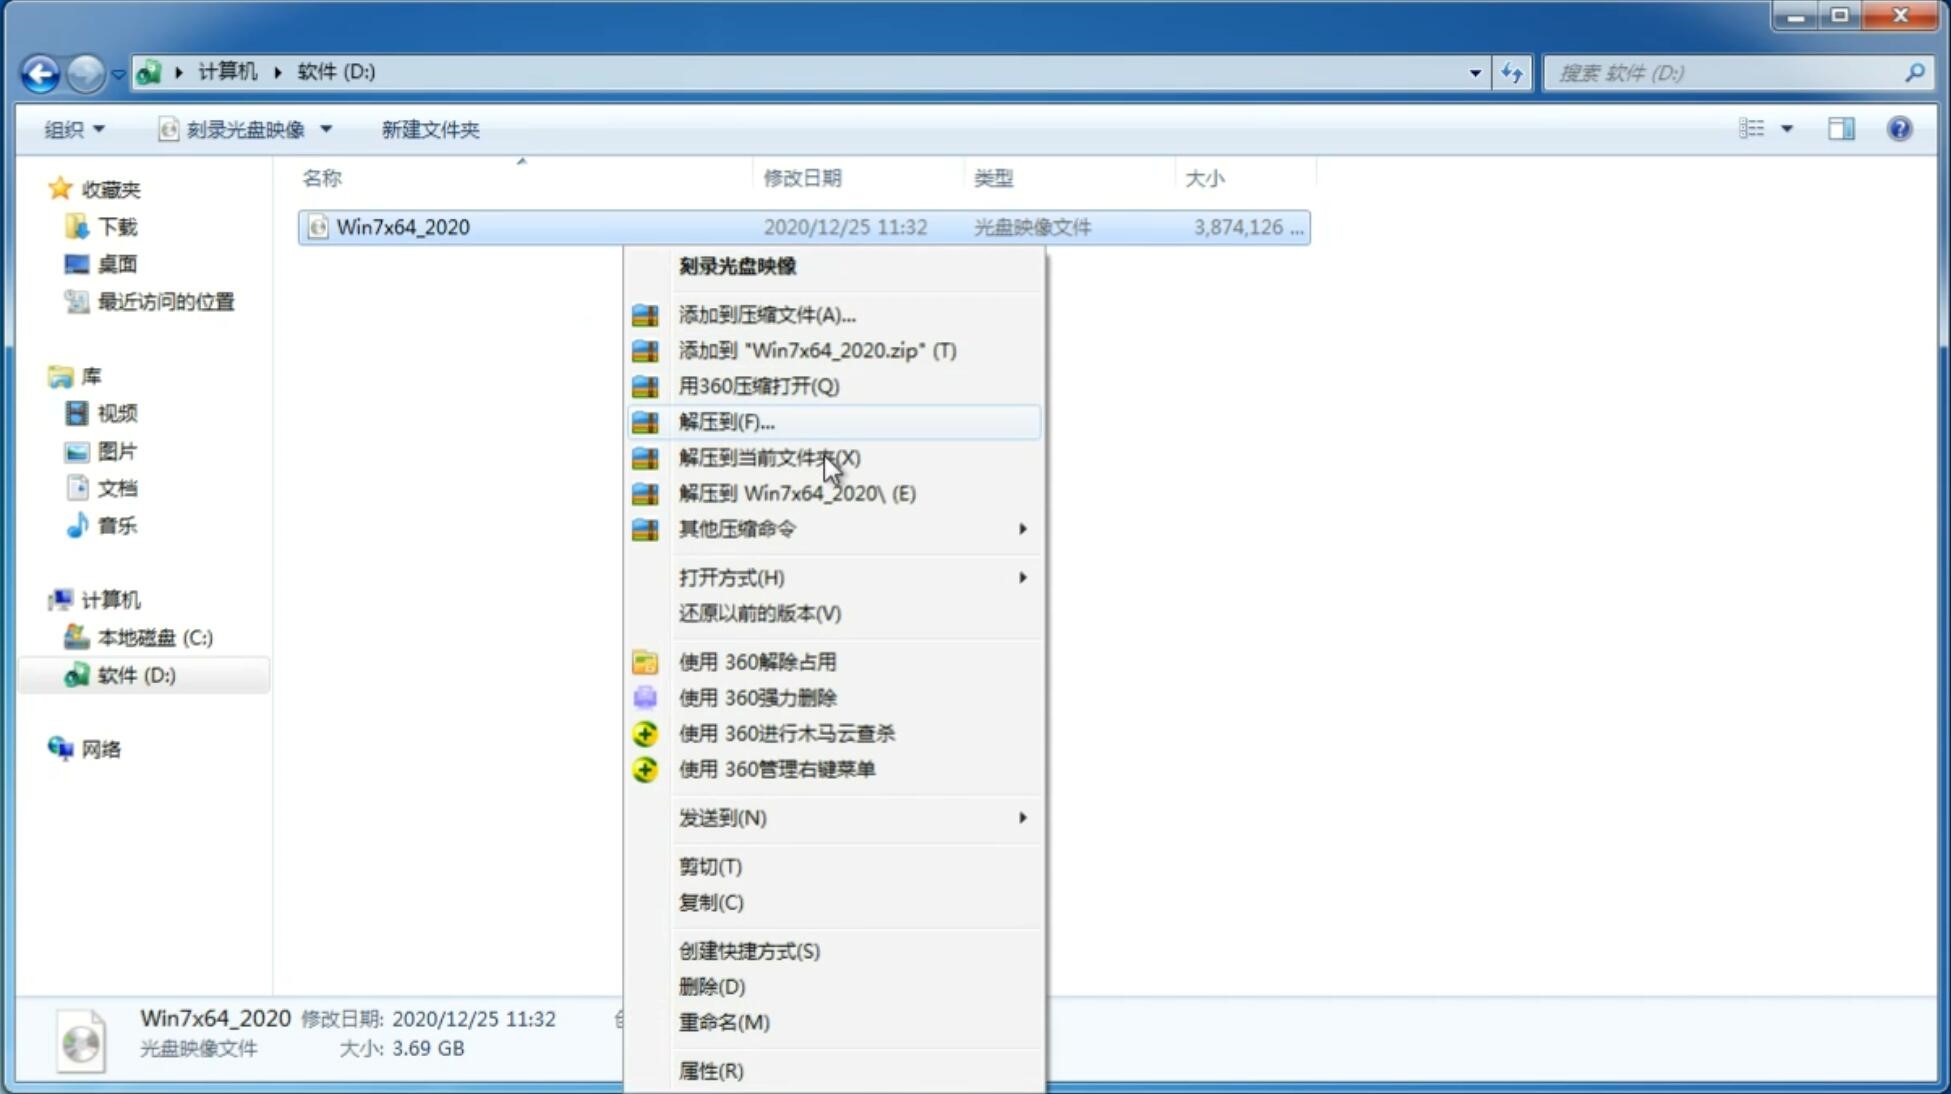Click 使用360解除占用 icon
This screenshot has height=1094, width=1951.
pos(643,661)
